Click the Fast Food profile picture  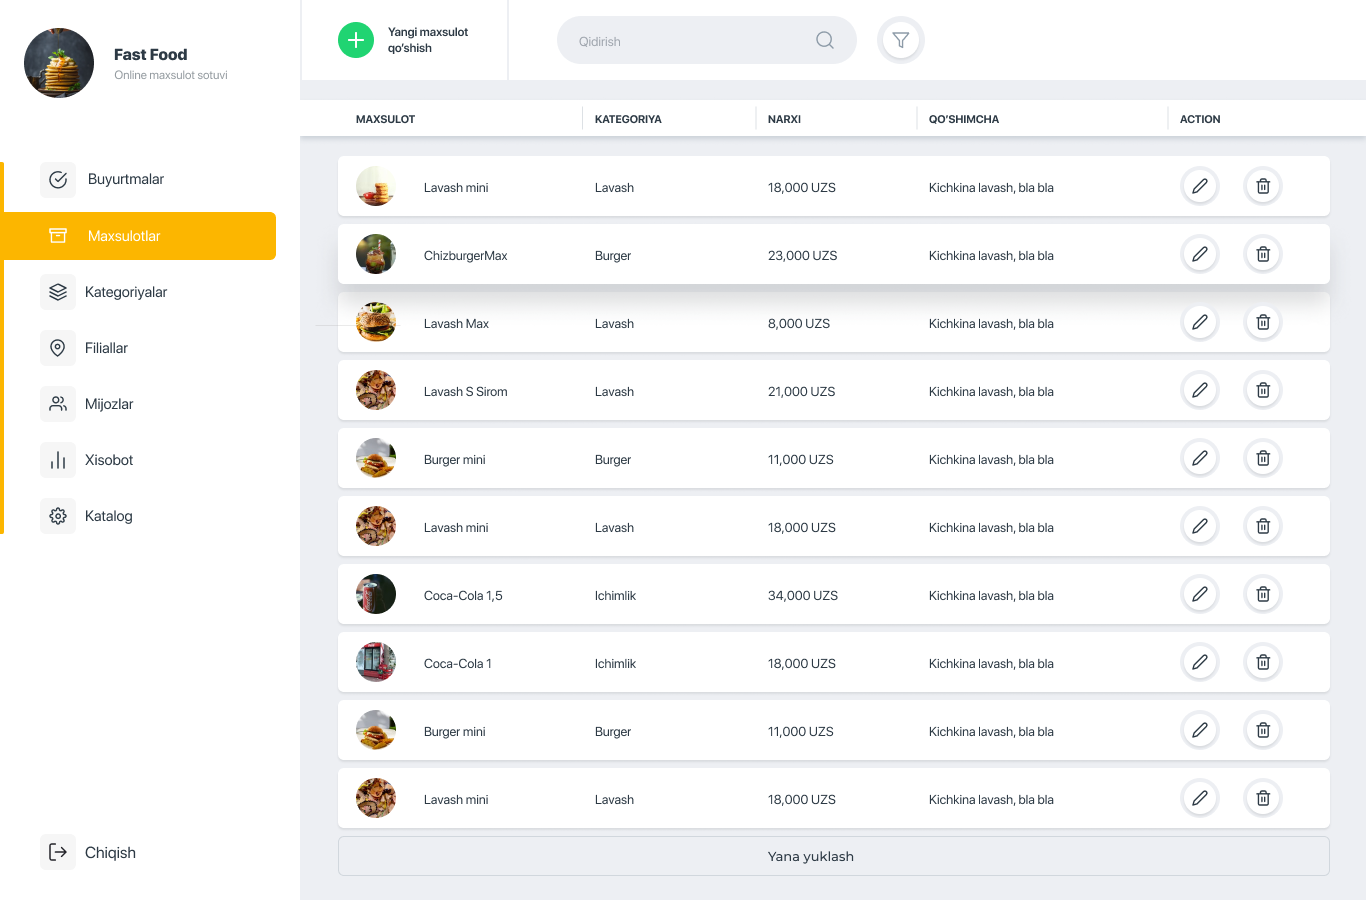[x=59, y=63]
